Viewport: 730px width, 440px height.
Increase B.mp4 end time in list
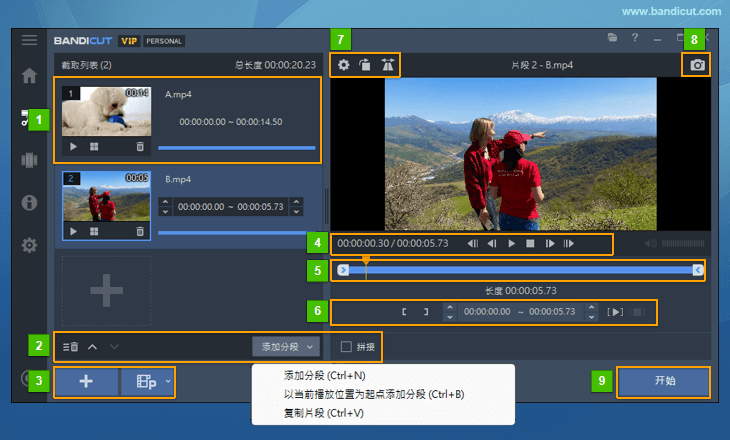[x=296, y=202]
